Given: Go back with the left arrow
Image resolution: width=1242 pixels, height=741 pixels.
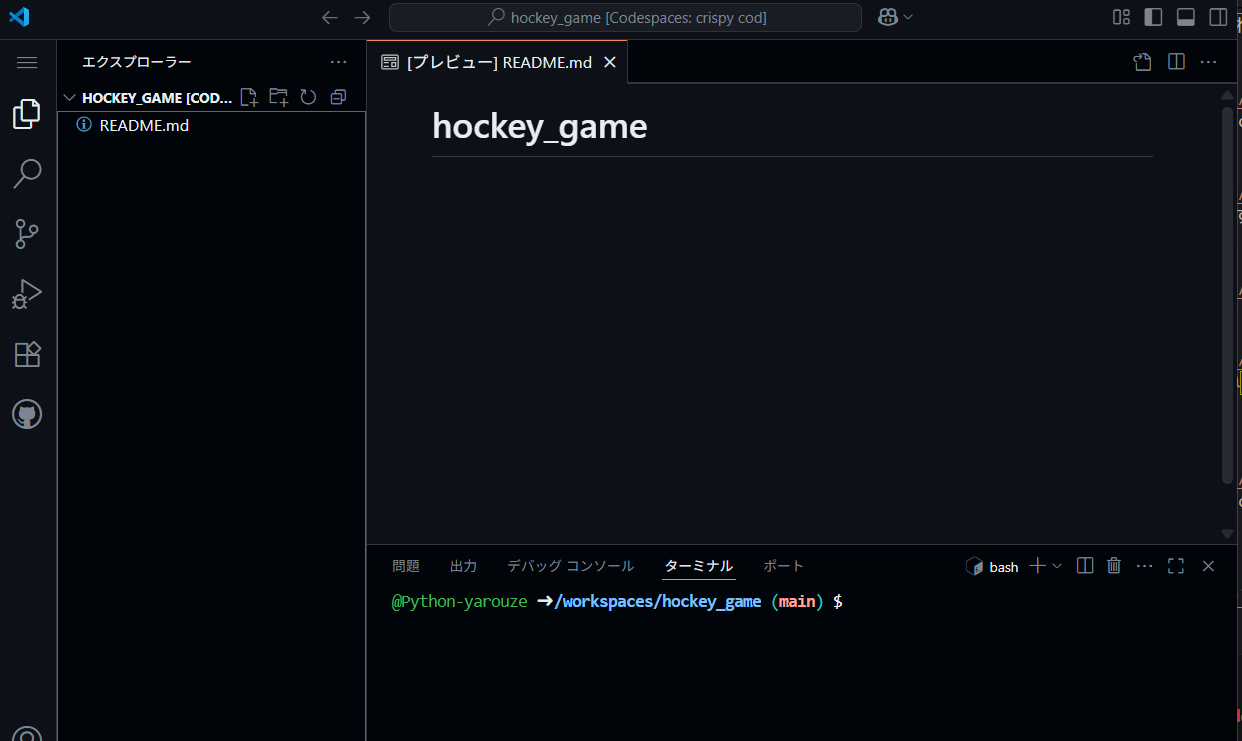Looking at the screenshot, I should (330, 17).
